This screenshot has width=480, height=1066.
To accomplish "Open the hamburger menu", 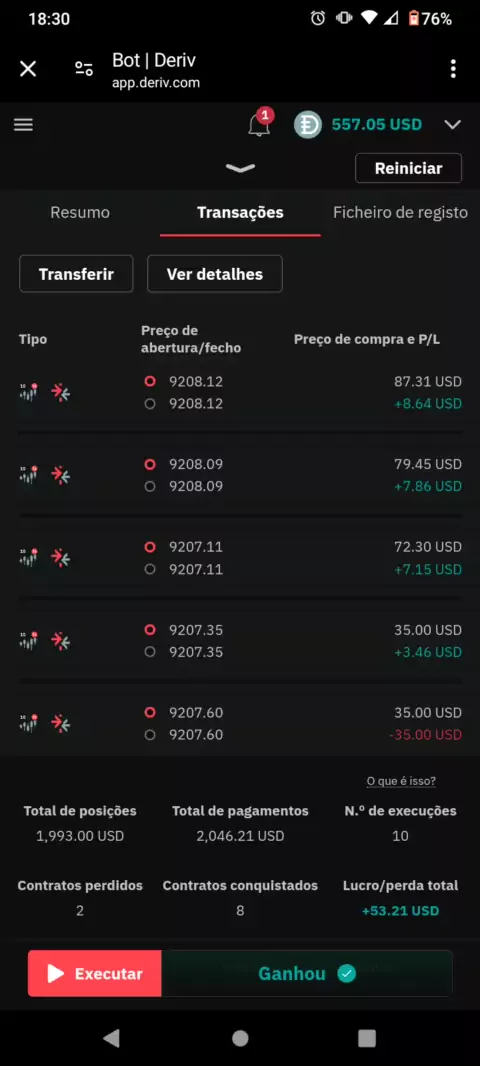I will (23, 124).
